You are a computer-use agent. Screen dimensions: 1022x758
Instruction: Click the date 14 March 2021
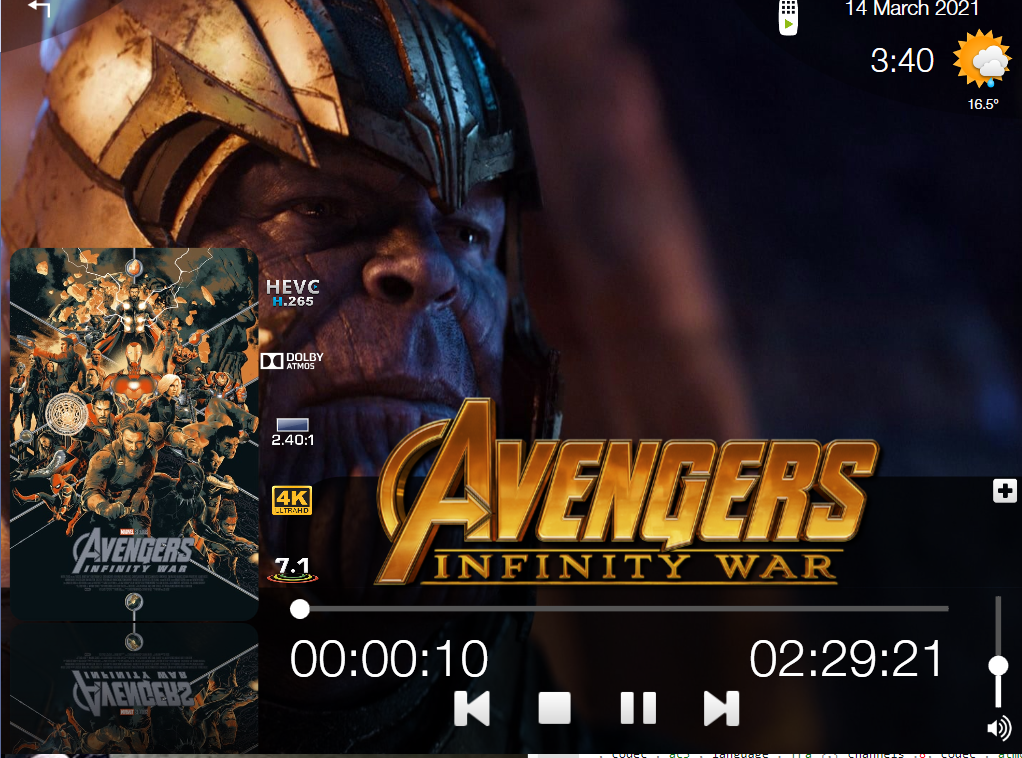[x=912, y=8]
